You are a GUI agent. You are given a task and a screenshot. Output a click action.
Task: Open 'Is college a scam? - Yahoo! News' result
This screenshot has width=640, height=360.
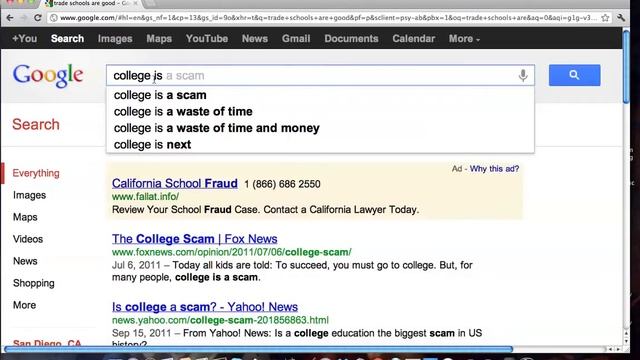click(x=205, y=307)
